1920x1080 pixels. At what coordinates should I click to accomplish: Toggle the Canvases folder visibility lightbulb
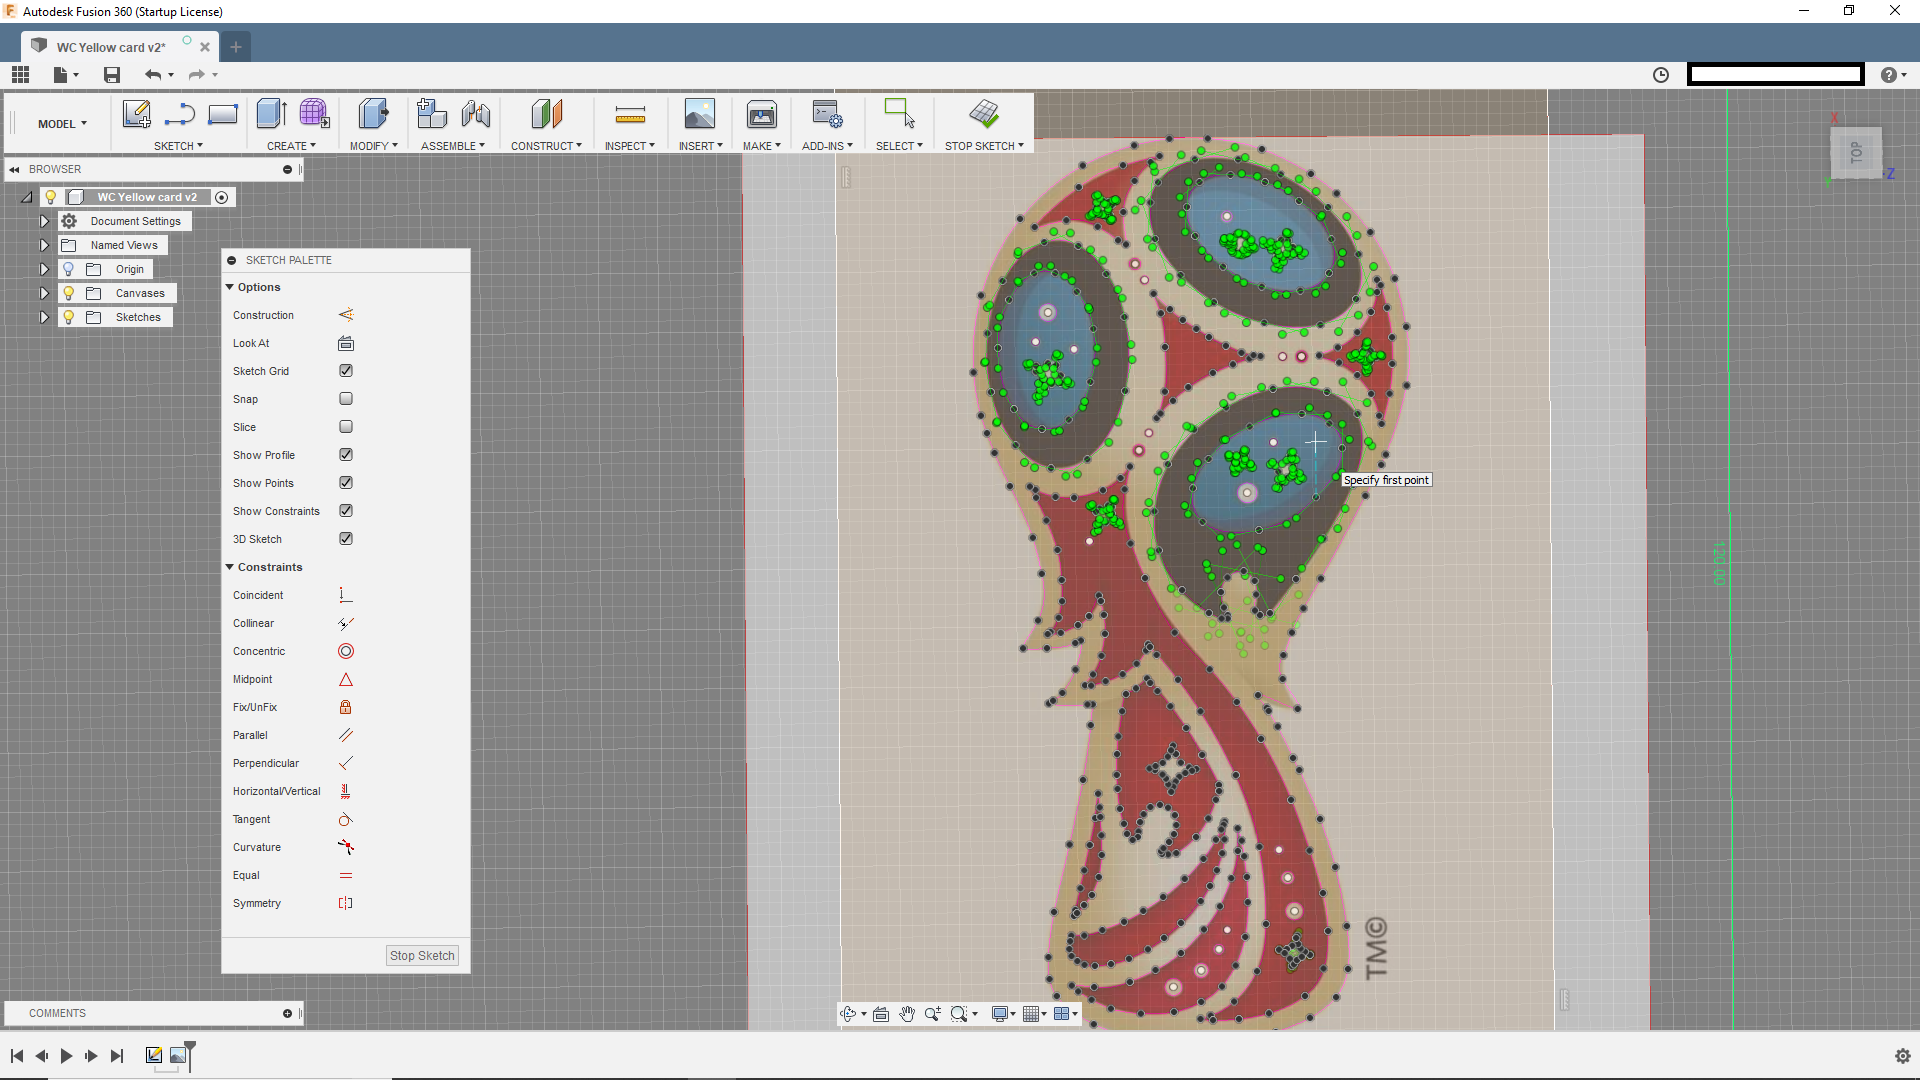click(x=68, y=293)
